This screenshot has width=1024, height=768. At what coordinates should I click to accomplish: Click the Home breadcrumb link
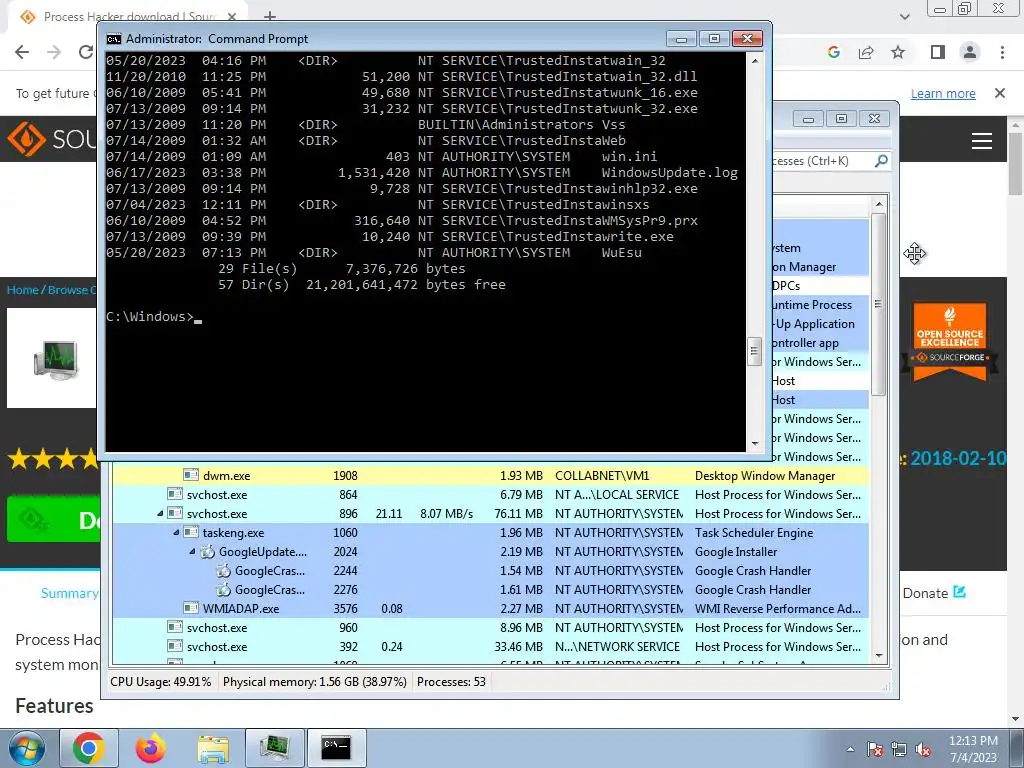pyautogui.click(x=22, y=289)
